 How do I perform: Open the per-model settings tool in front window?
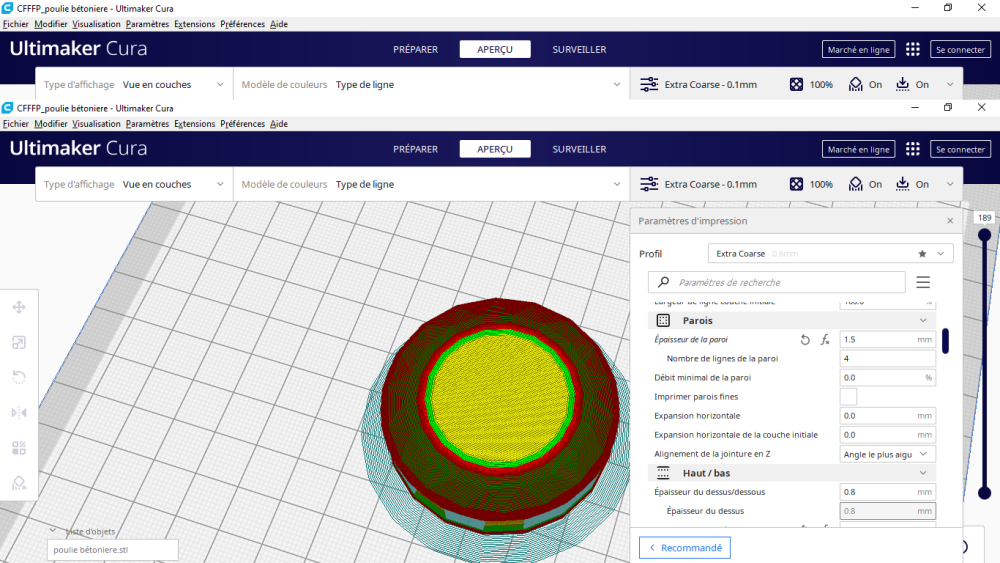[19, 448]
